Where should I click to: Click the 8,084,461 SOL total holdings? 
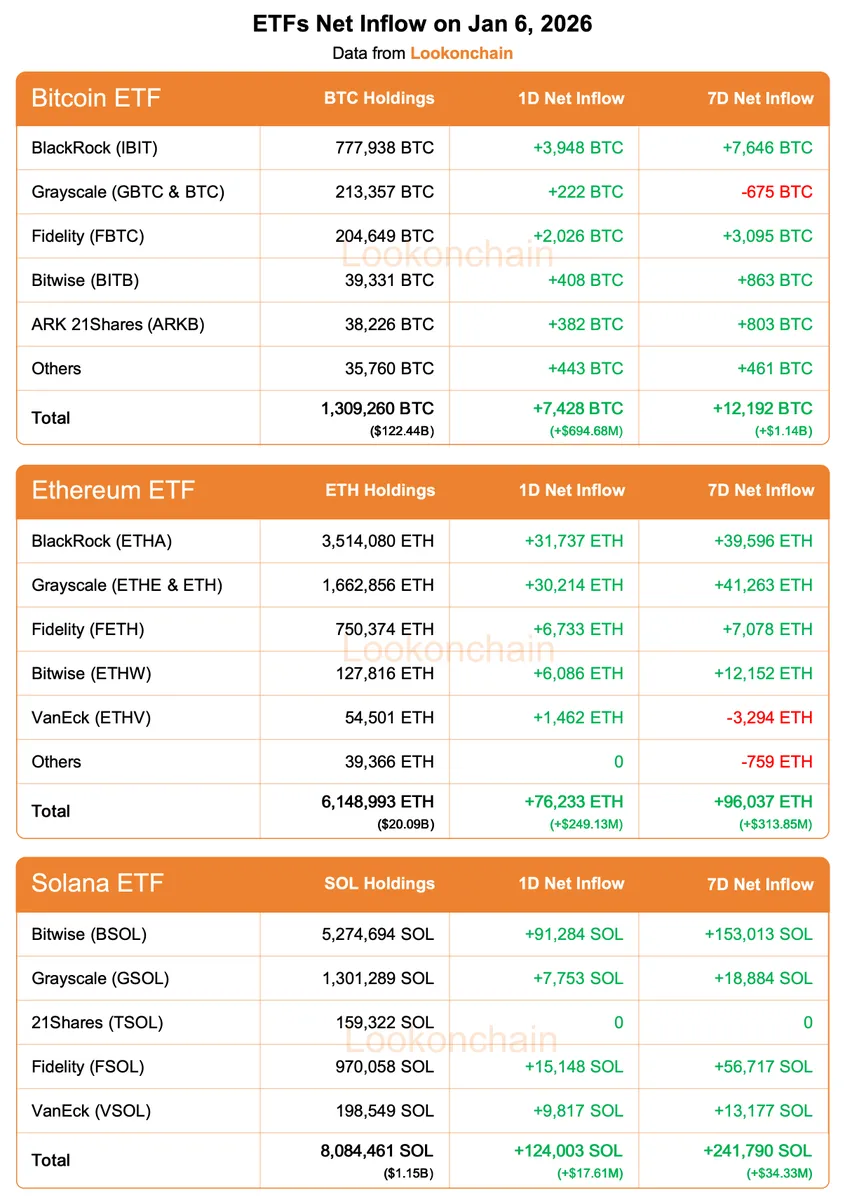(378, 1151)
